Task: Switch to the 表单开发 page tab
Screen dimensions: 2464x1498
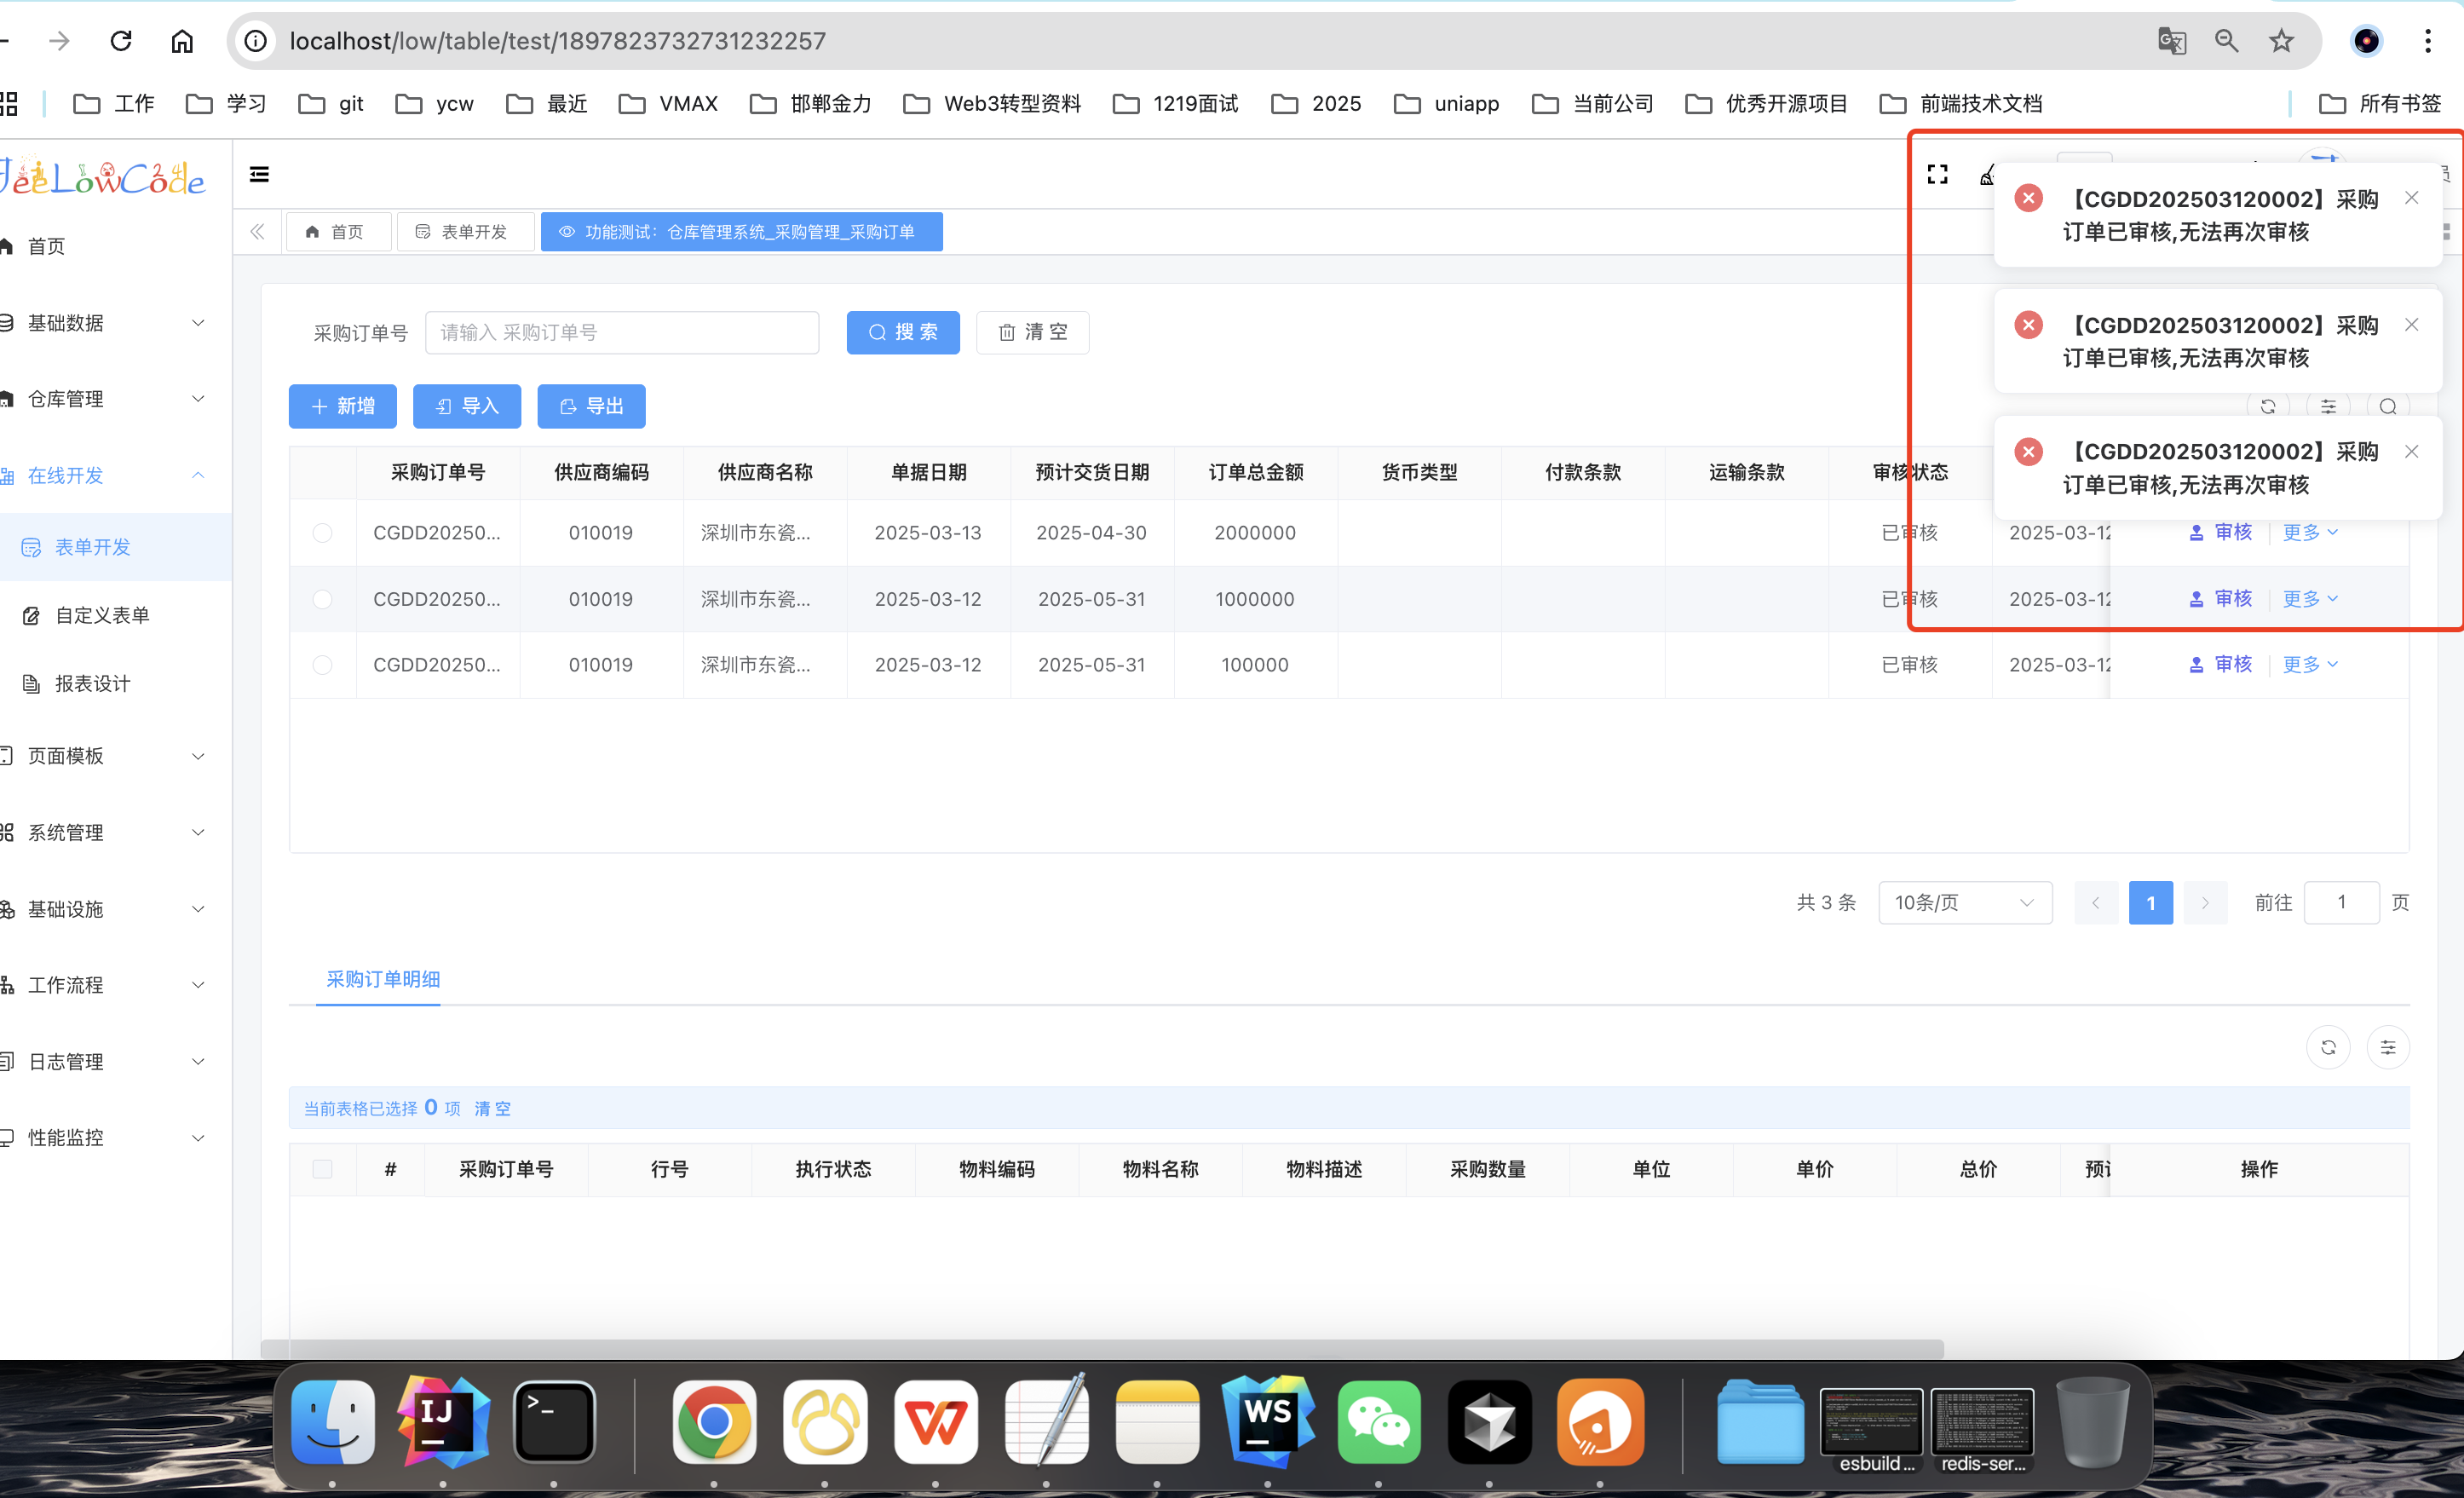Action: (x=465, y=232)
